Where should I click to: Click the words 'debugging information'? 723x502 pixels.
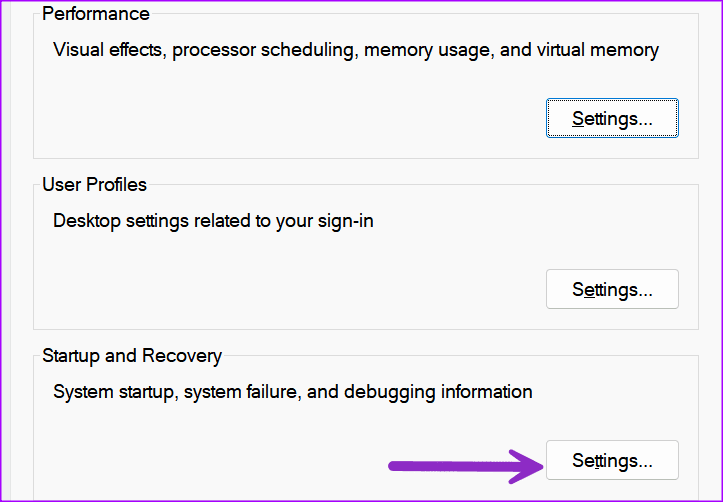438,392
